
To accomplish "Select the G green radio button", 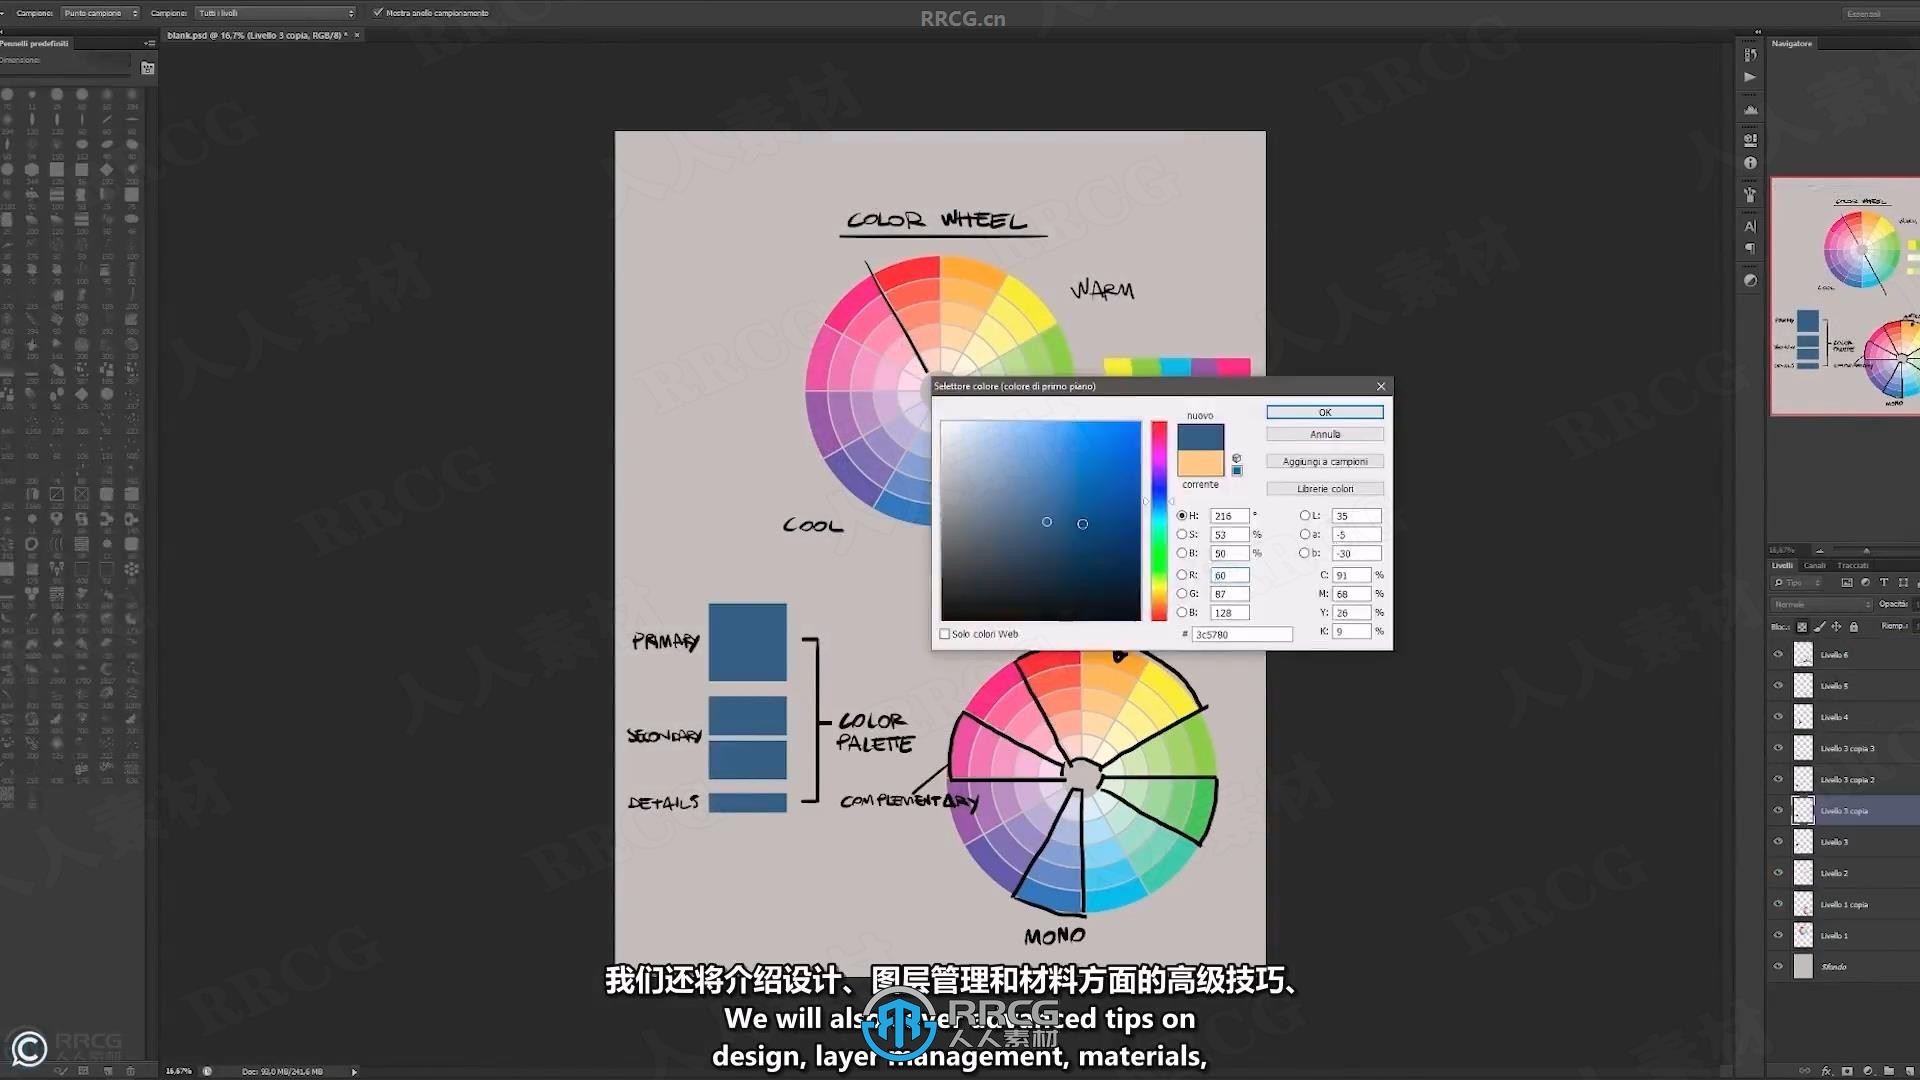I will [x=1181, y=594].
